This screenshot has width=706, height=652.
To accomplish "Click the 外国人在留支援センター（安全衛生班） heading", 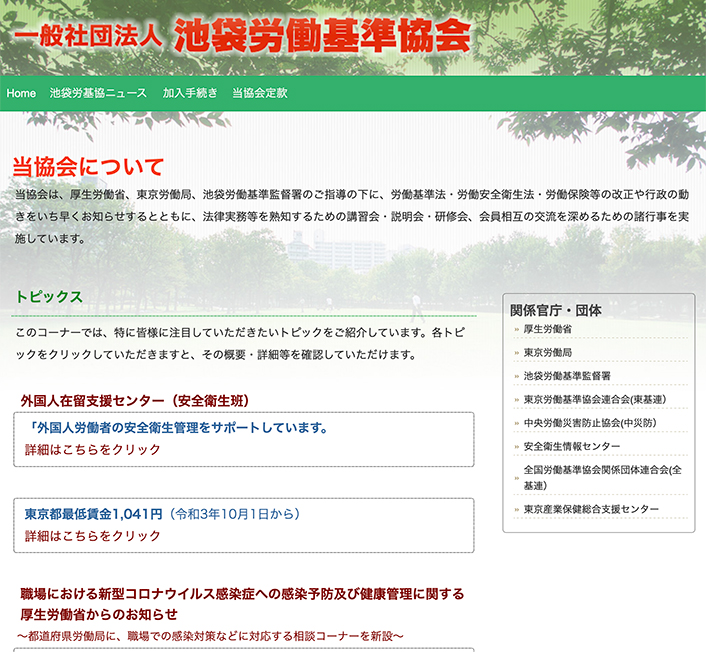I will click(x=135, y=400).
